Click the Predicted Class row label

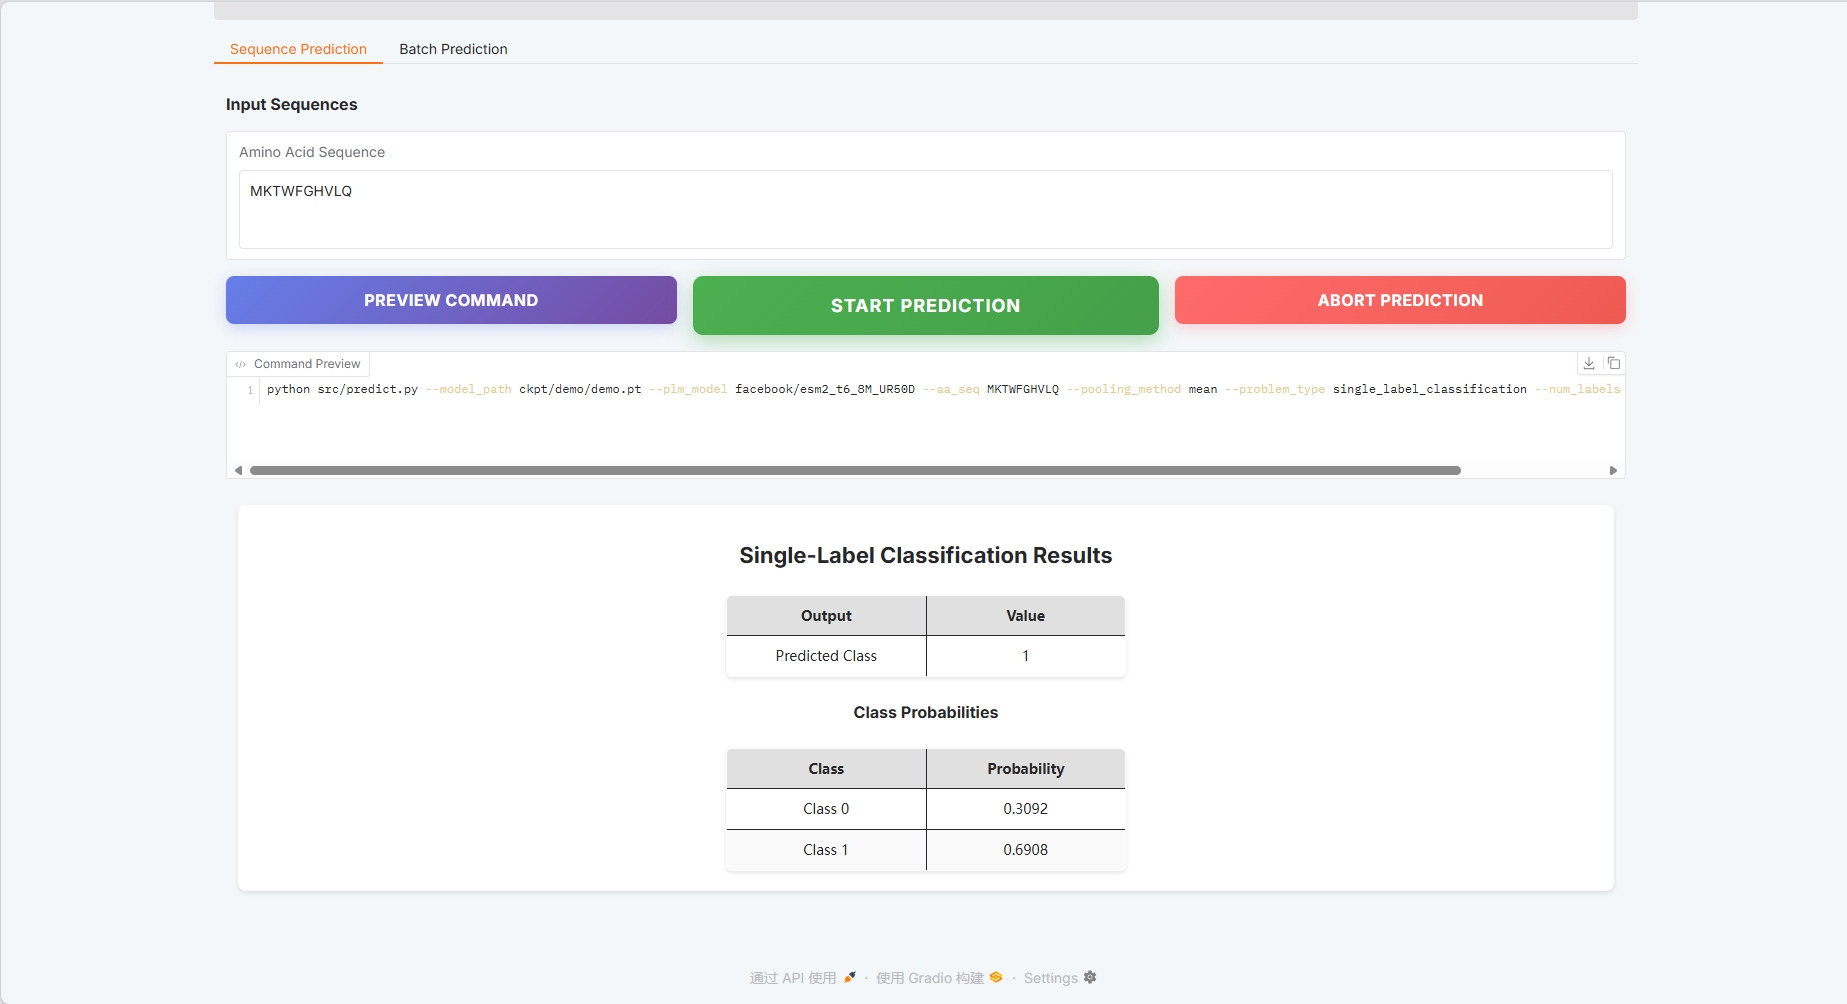tap(826, 656)
